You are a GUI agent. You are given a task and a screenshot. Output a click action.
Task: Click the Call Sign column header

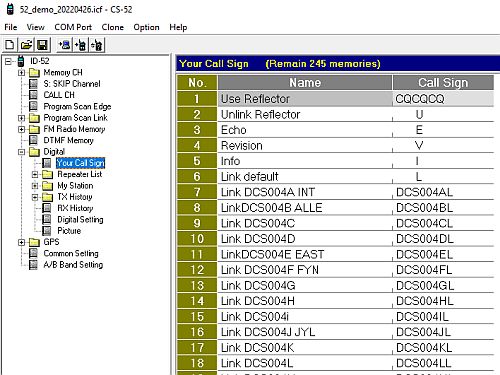[x=443, y=83]
